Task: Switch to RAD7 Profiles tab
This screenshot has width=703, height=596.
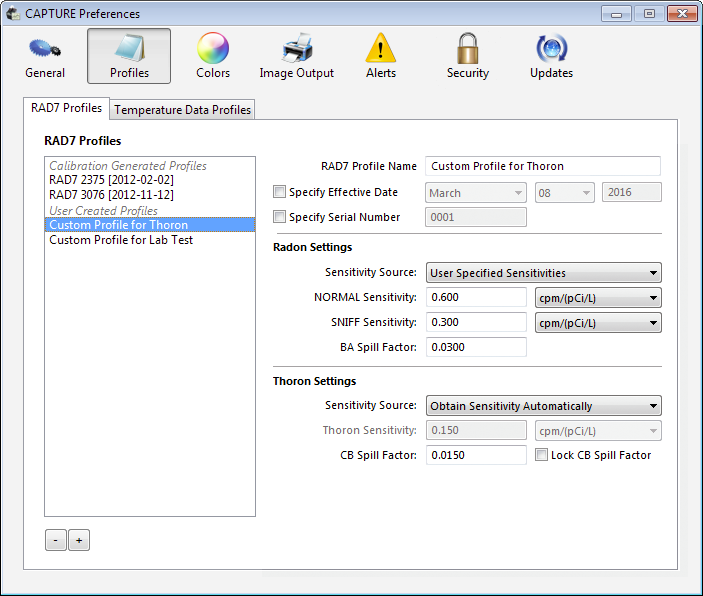Action: (66, 108)
